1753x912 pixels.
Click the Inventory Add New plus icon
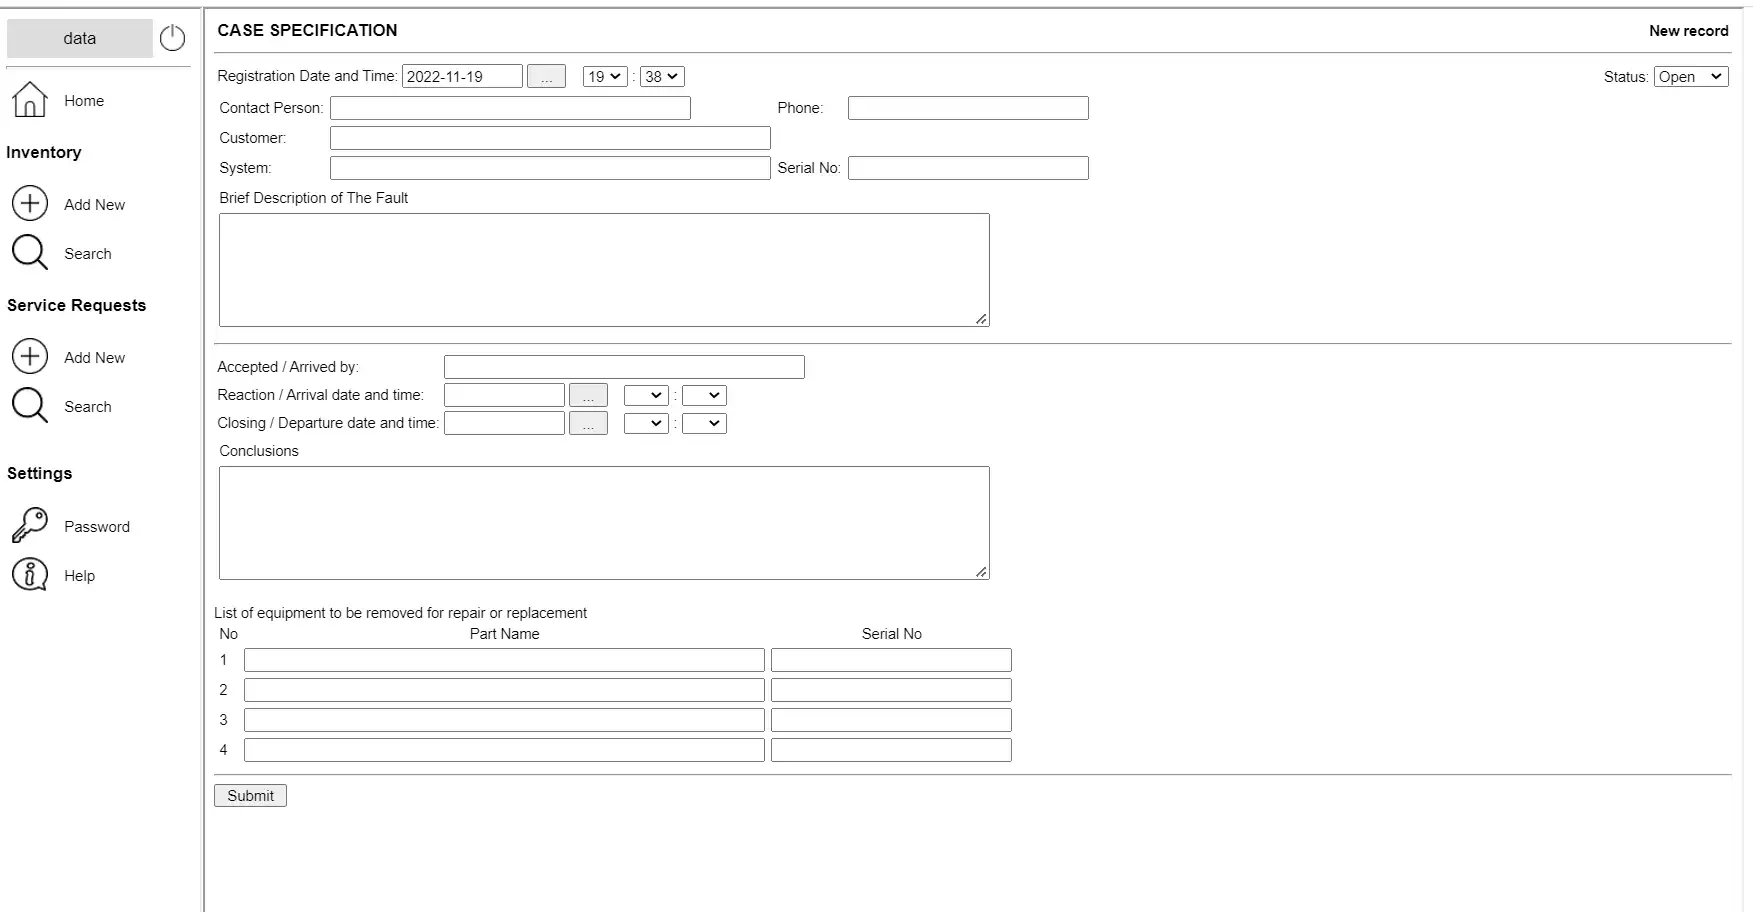[x=30, y=203]
